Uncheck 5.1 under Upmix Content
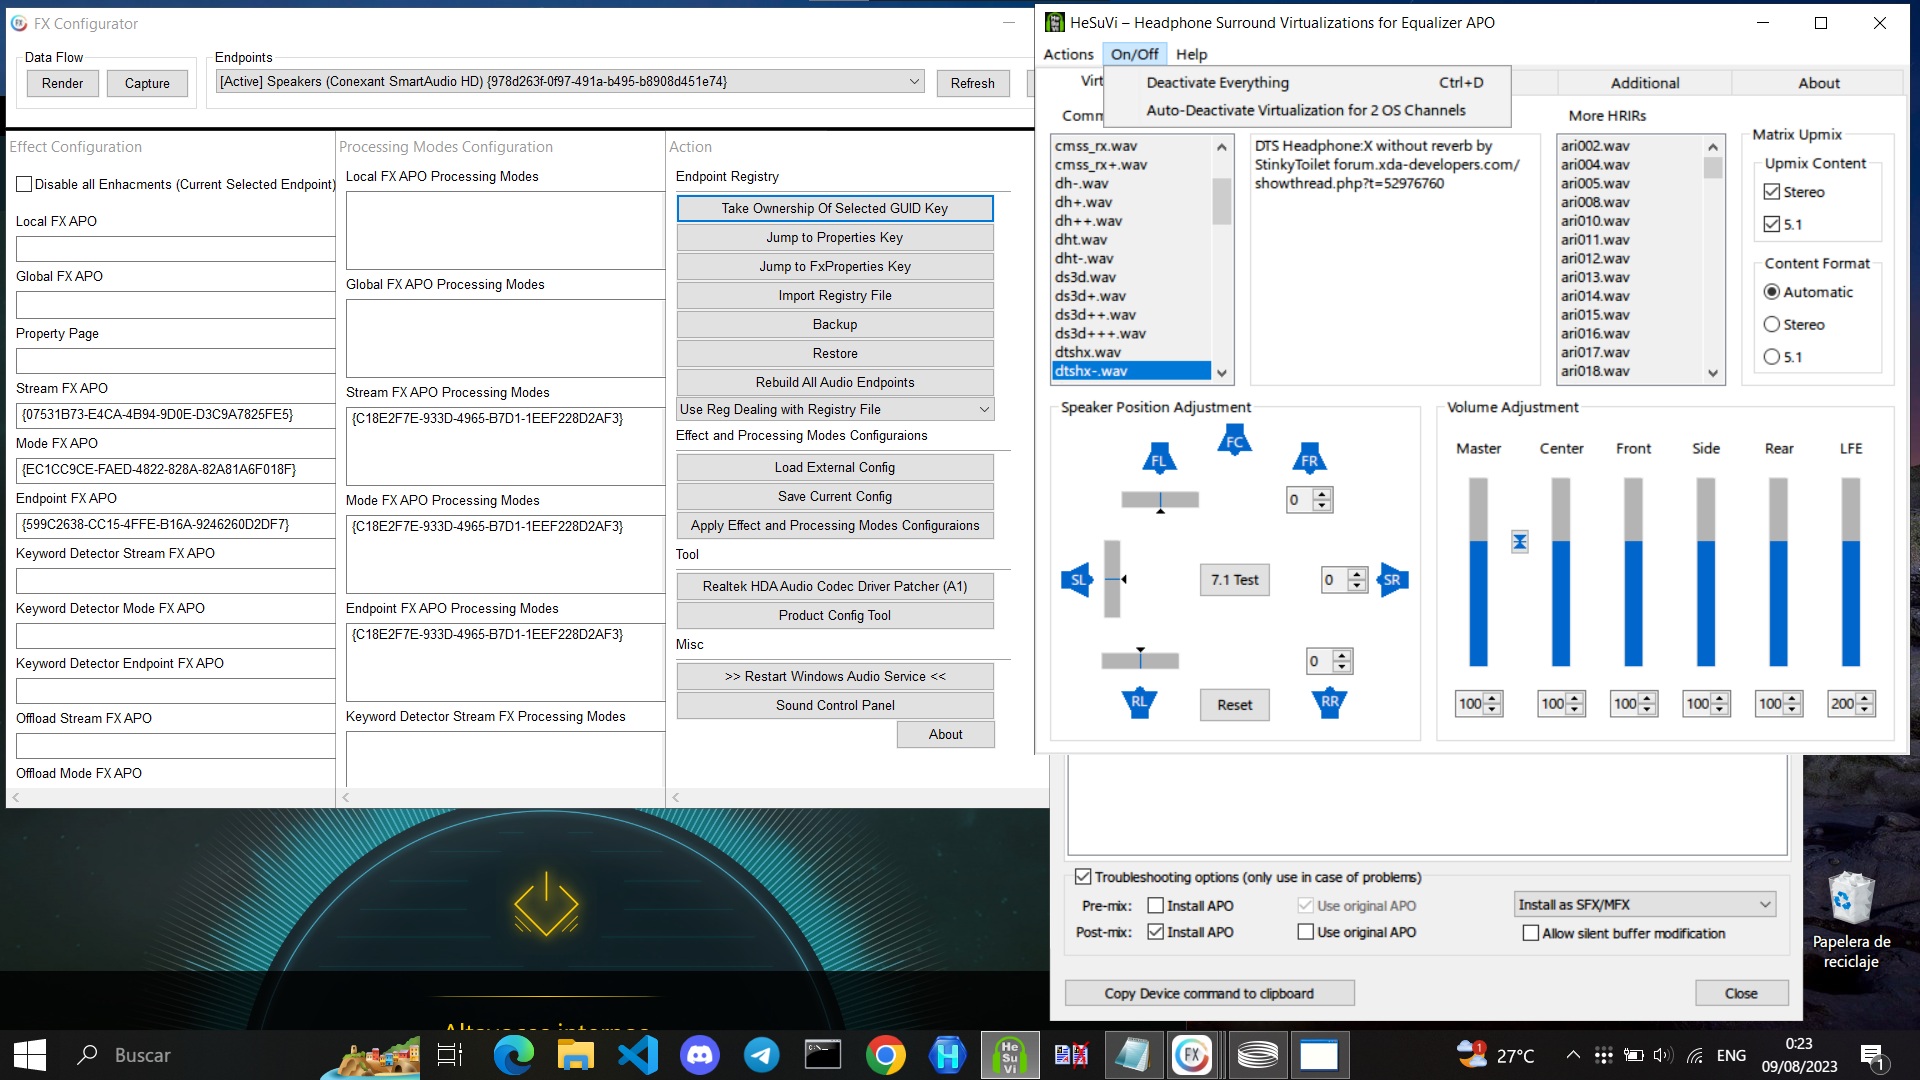Screen dimensions: 1920x1080 coord(1772,224)
